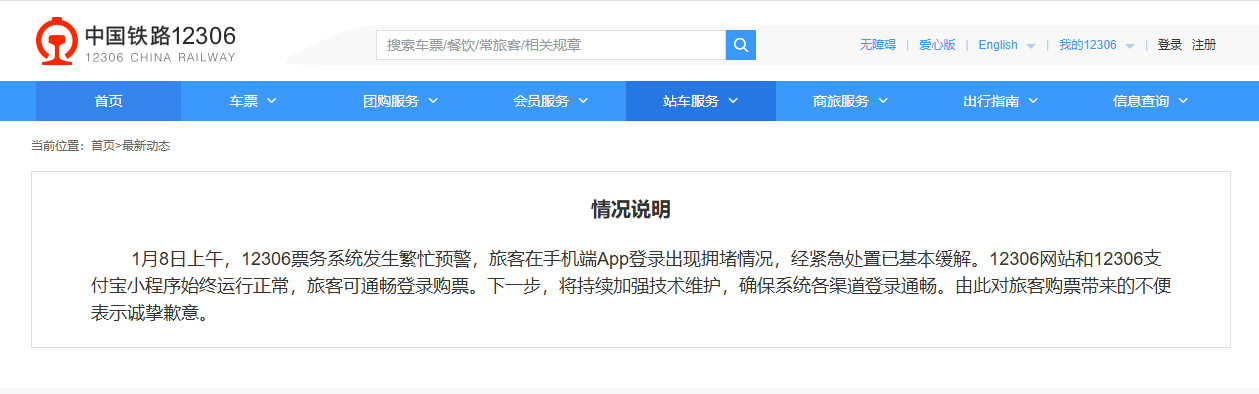
Task: Open the 会员服务 menu
Action: point(551,101)
